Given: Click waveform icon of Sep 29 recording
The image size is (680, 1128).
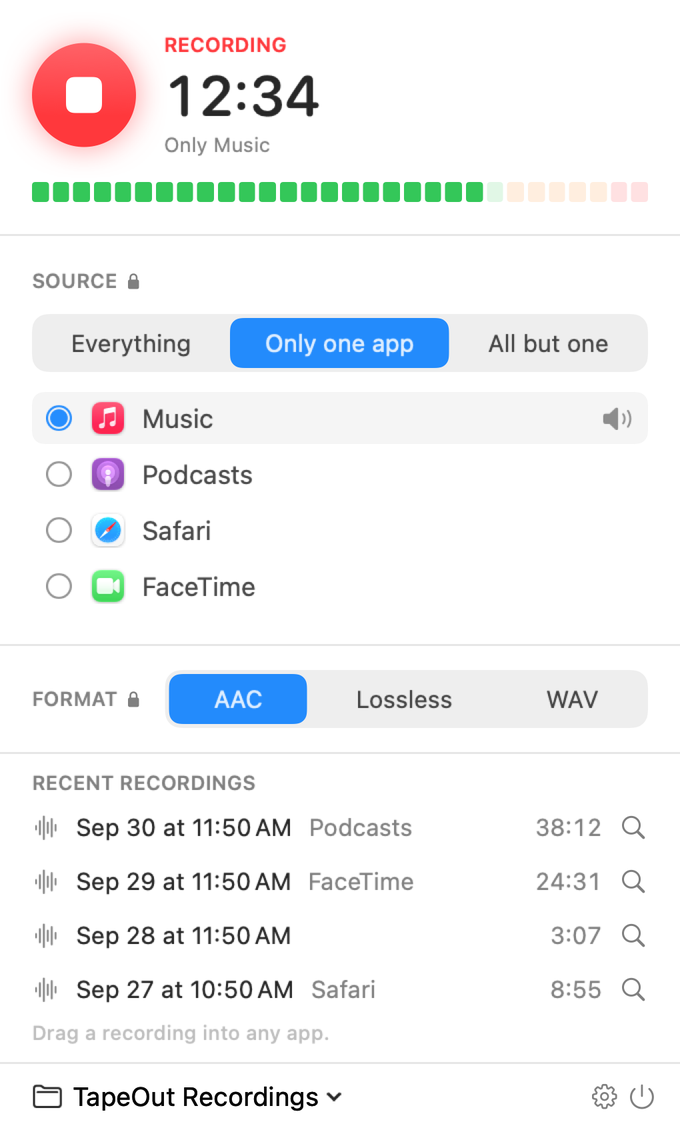Looking at the screenshot, I should pos(46,881).
